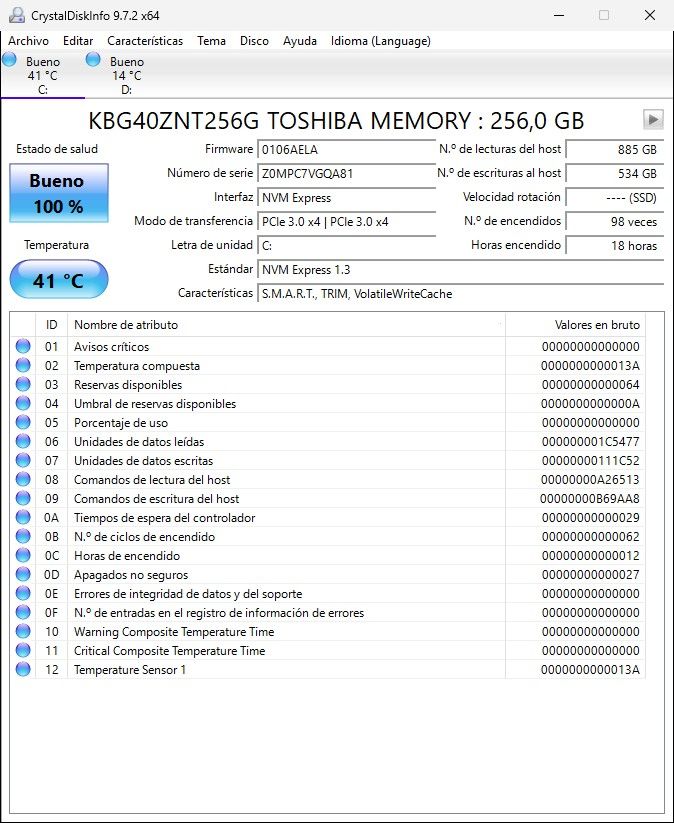Screen dimensions: 674x823
Task: Select the C: drive tab at 41 °C
Action: point(43,75)
